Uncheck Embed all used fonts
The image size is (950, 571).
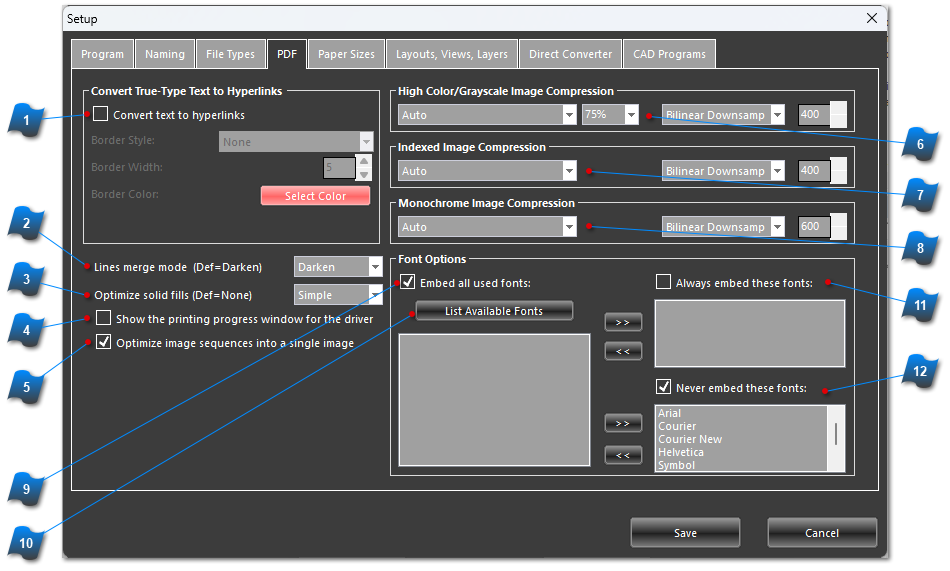point(408,283)
